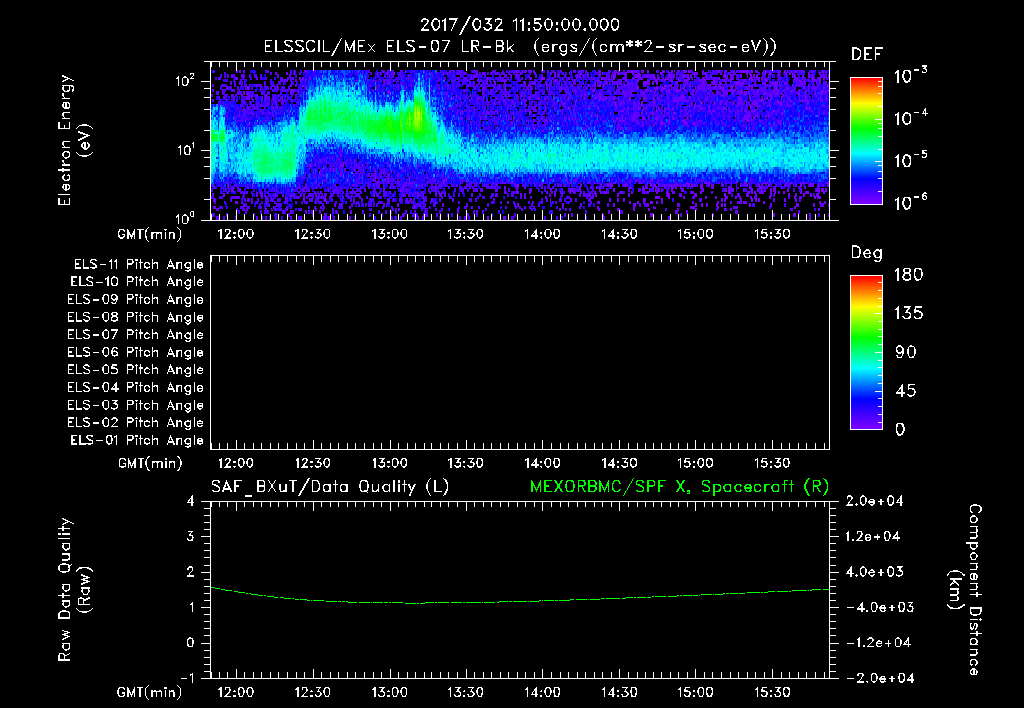Screen dimensions: 1024x708
Task: Click the 14:00 tick under the pitch angle panel
Action: [x=542, y=463]
